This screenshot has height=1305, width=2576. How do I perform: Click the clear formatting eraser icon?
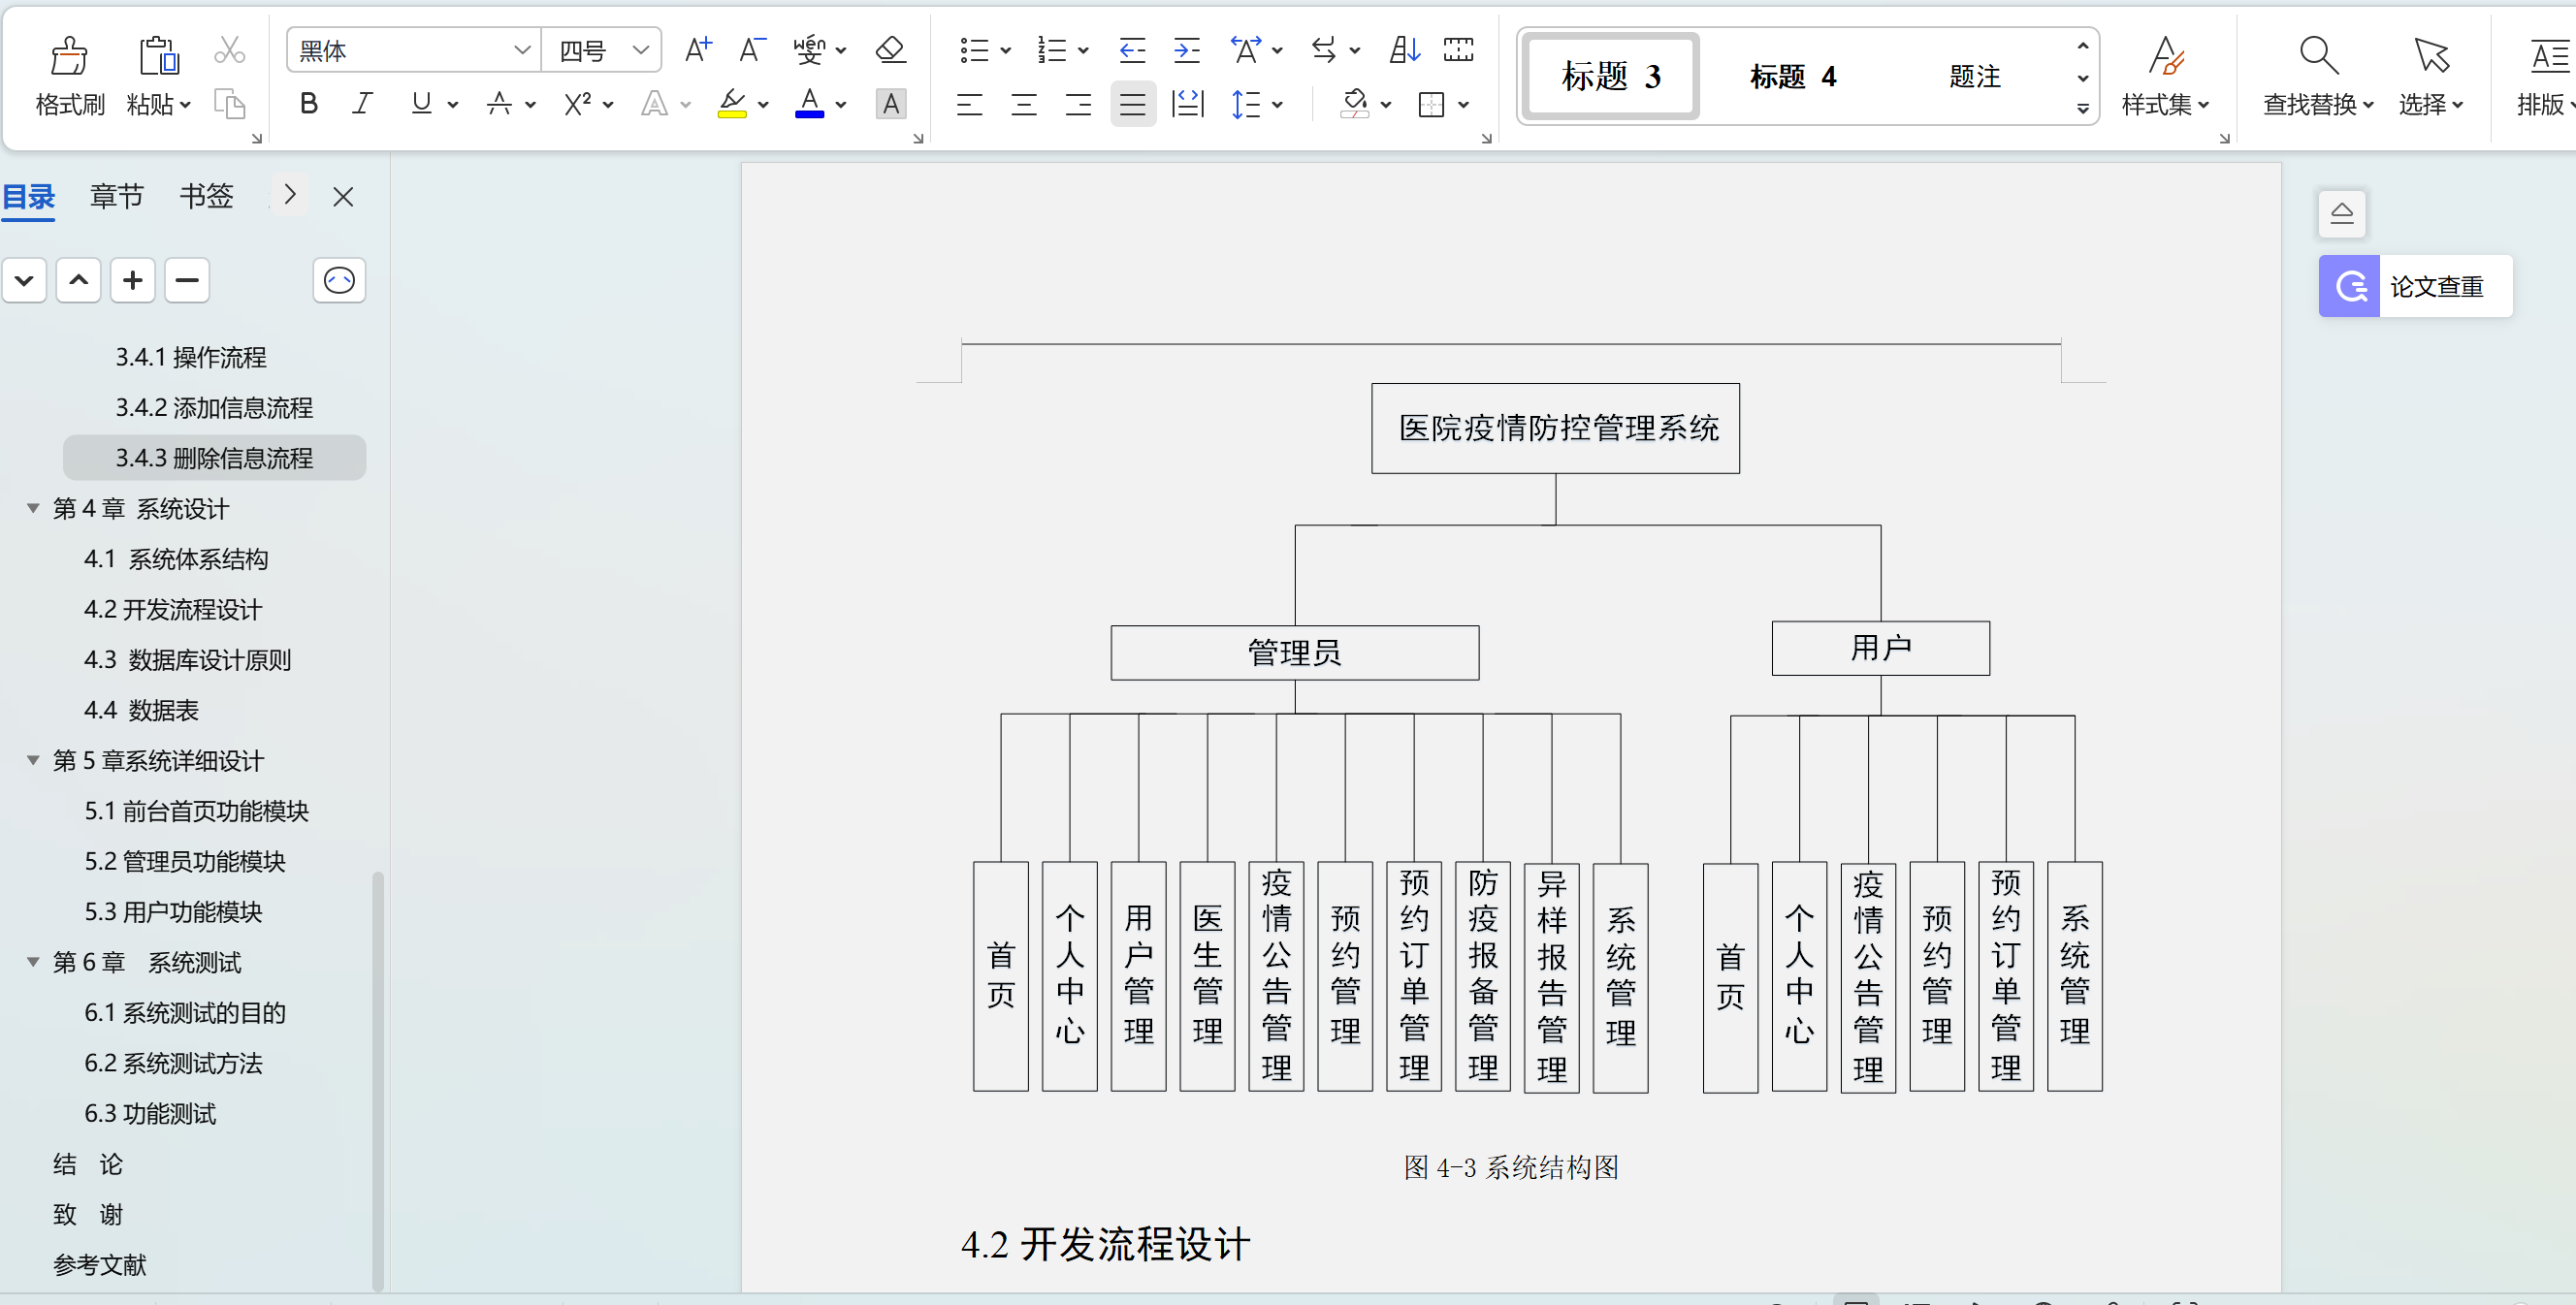[889, 49]
